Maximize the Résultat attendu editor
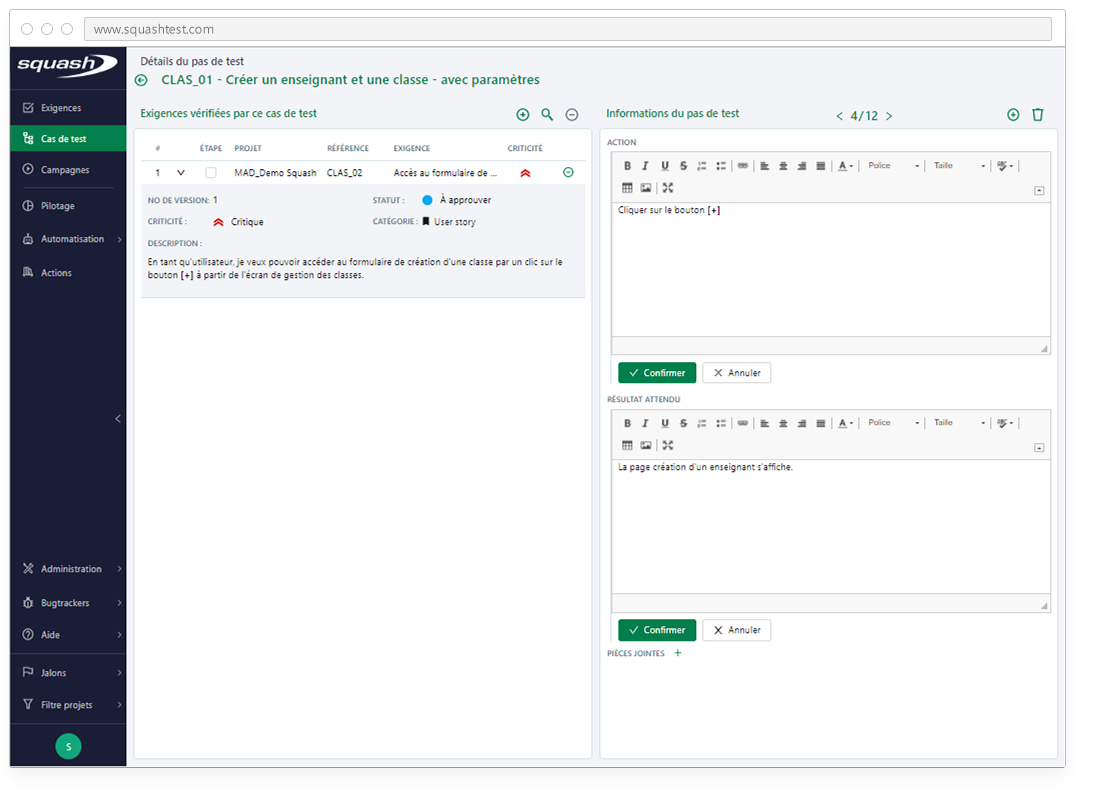The image size is (1100, 800). tap(668, 446)
